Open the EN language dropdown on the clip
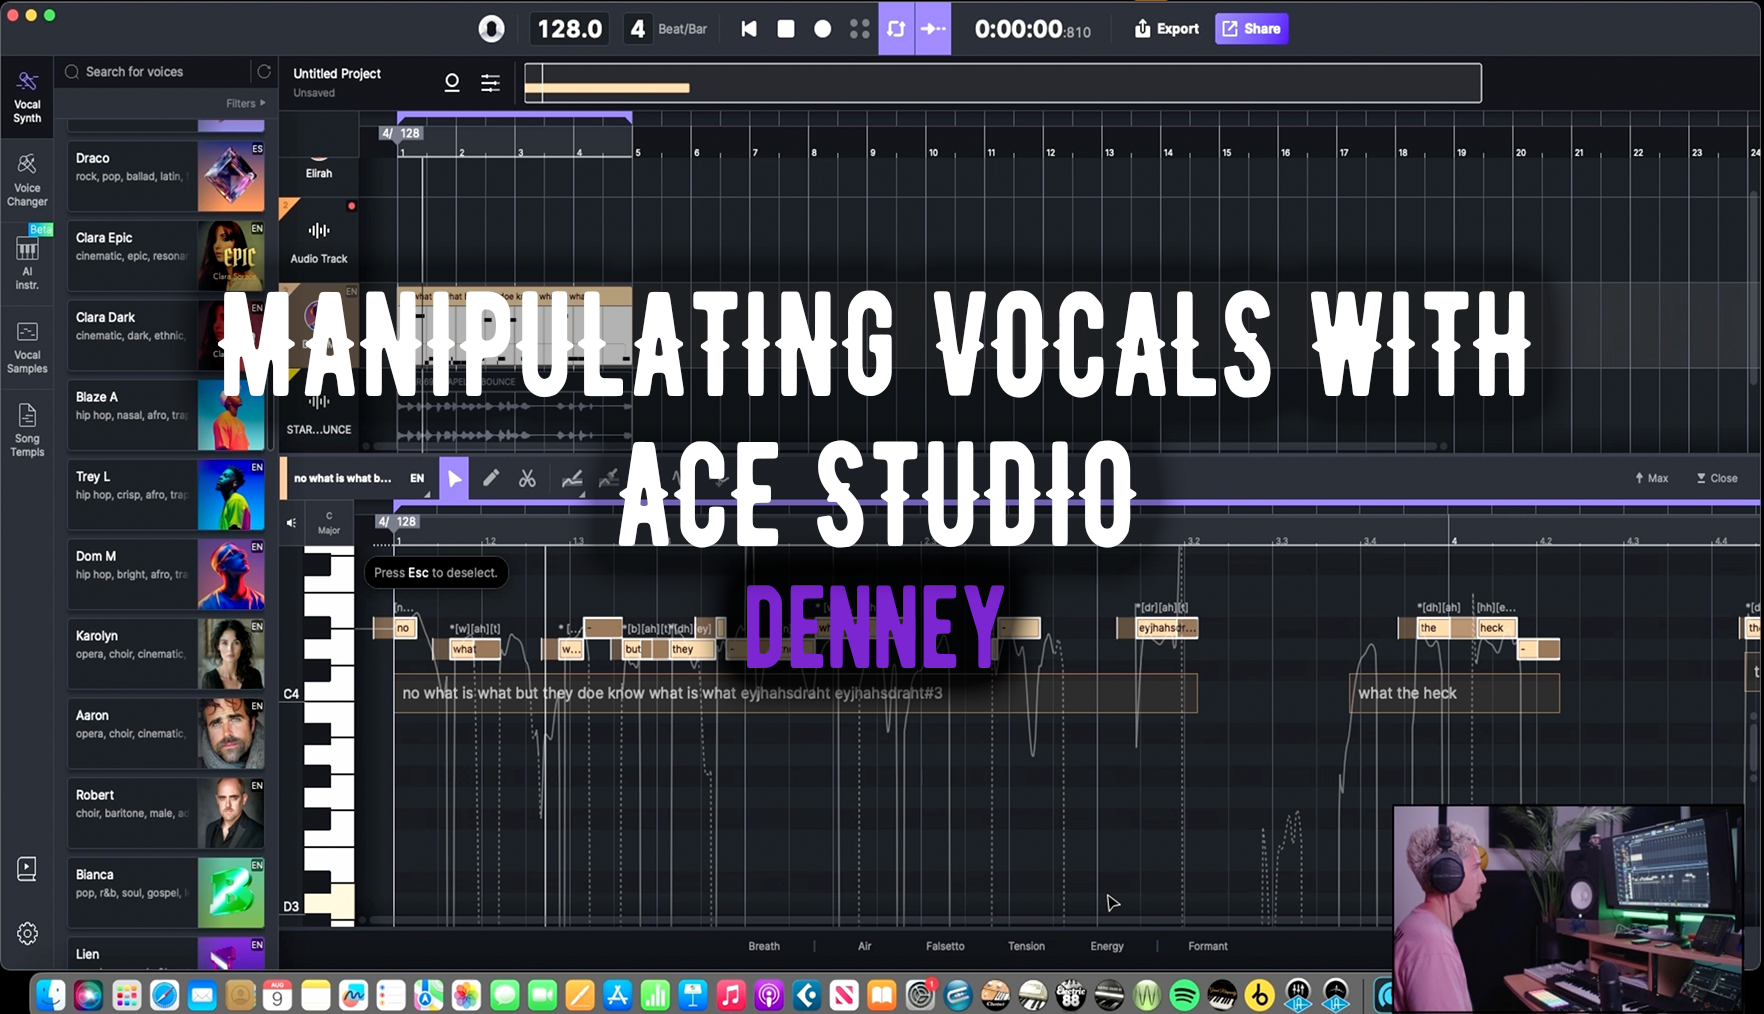The height and width of the screenshot is (1014, 1764). point(417,478)
